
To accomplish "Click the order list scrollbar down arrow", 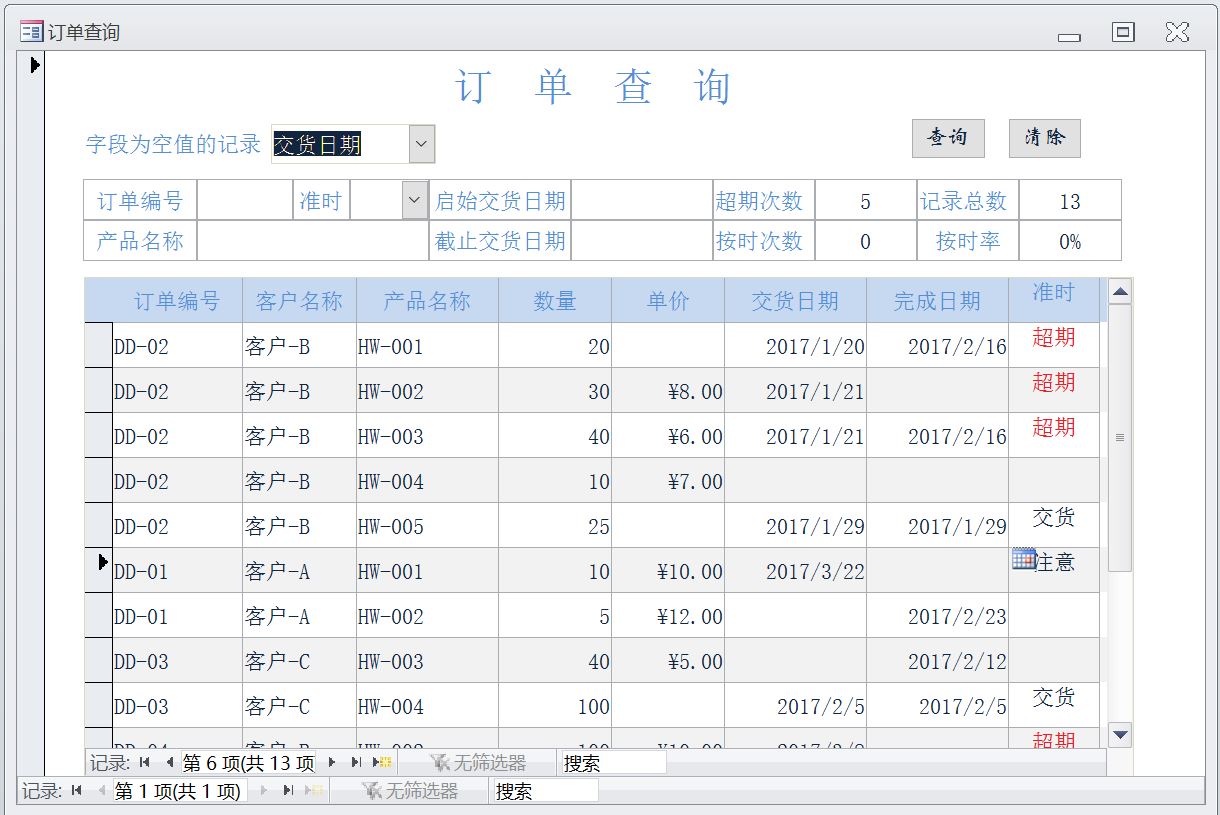I will tap(1120, 735).
